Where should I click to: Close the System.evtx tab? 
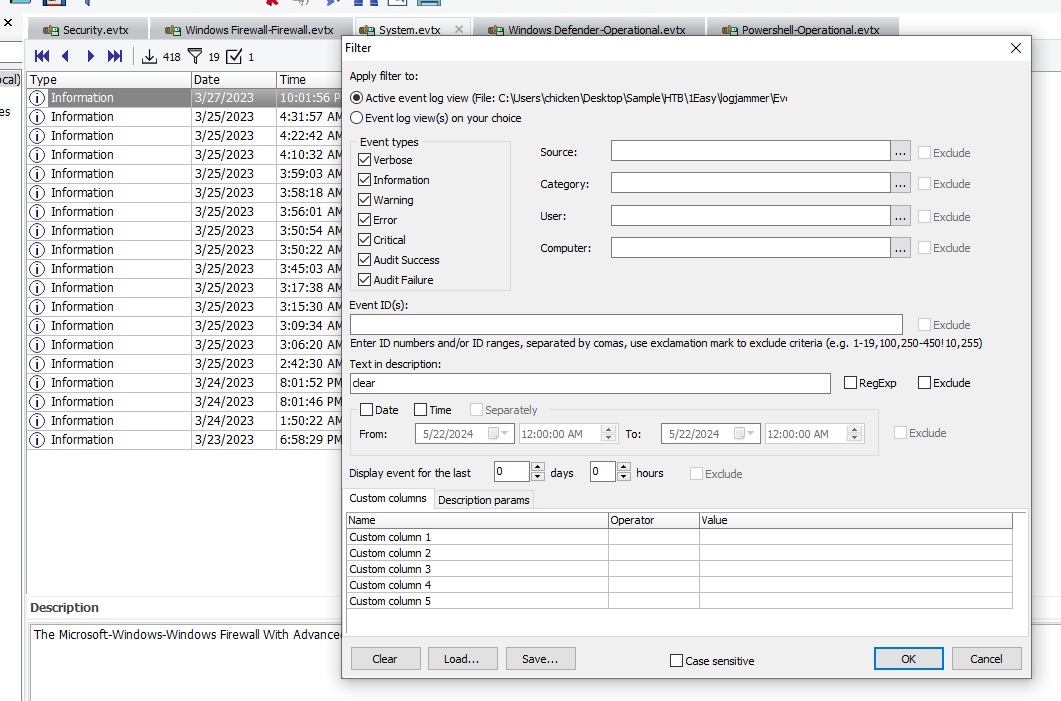click(x=459, y=29)
